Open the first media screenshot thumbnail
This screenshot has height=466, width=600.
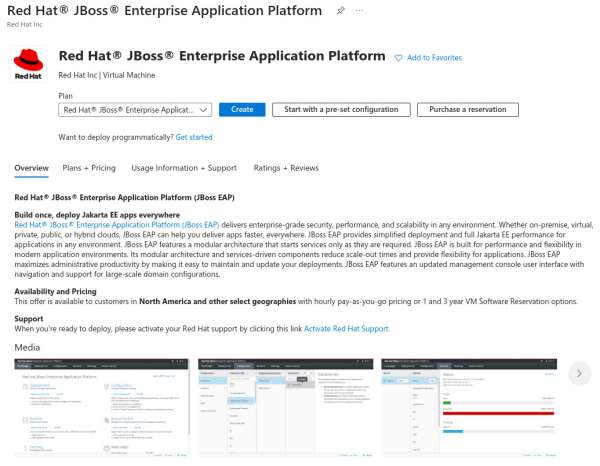pos(101,404)
